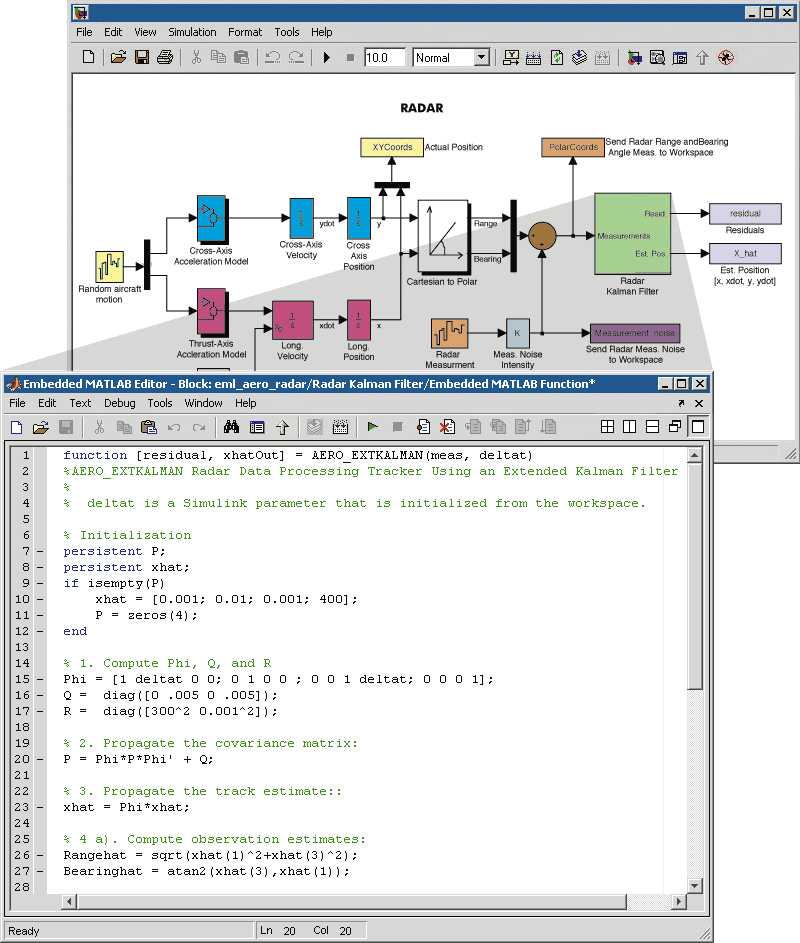Click the Print icon in Simulink toolbar
This screenshot has height=943, width=800.
(165, 58)
